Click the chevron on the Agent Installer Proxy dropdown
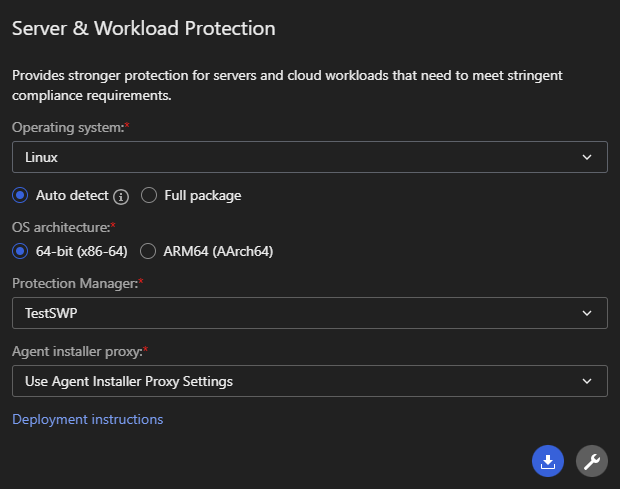Screen dimensions: 620x489 (586, 381)
